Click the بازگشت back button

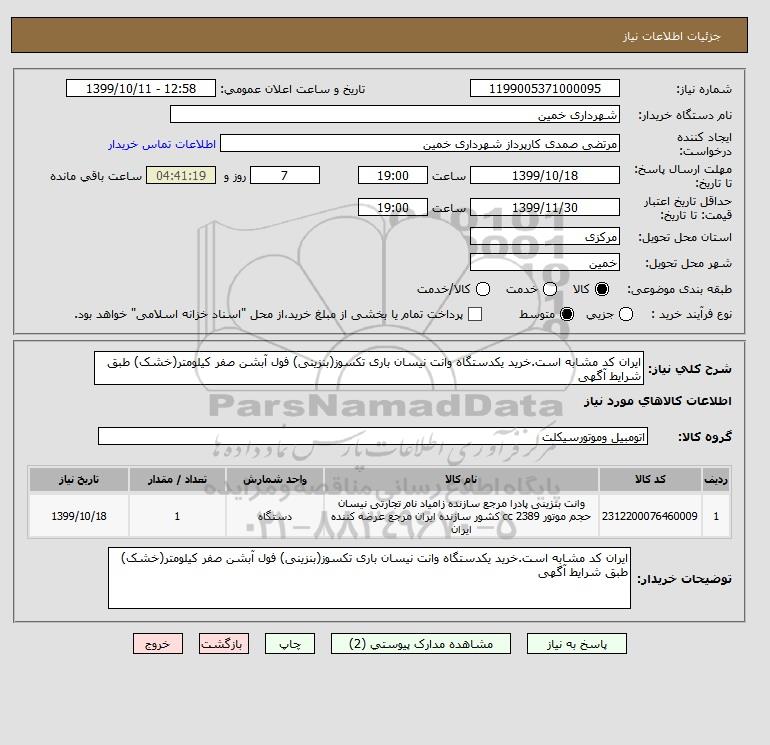pyautogui.click(x=224, y=644)
